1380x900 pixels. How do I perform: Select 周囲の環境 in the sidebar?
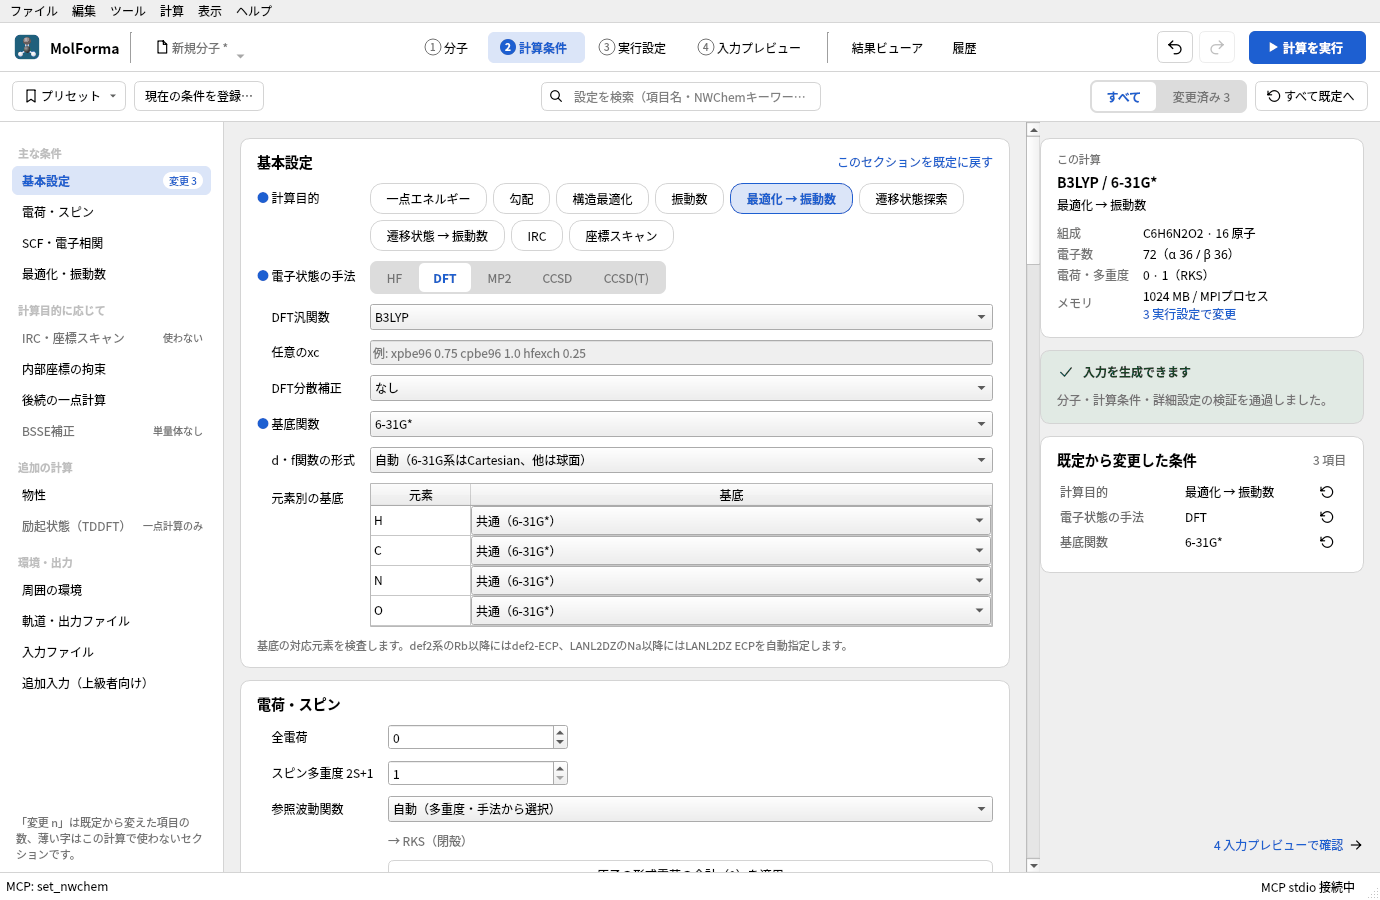point(111,590)
